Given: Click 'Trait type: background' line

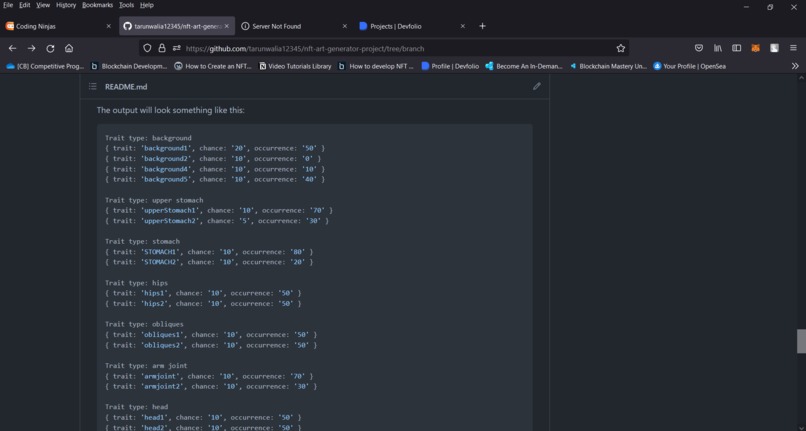Looking at the screenshot, I should pyautogui.click(x=148, y=138).
